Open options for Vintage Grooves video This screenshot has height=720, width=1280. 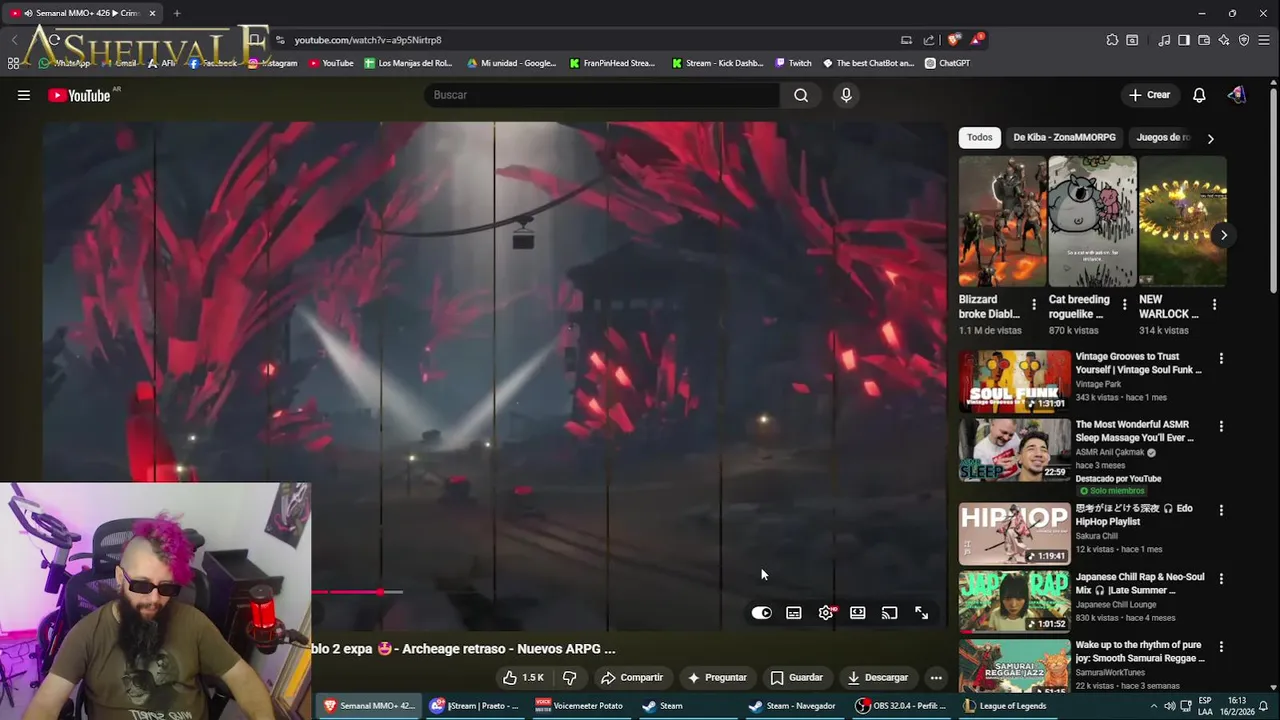click(x=1221, y=358)
